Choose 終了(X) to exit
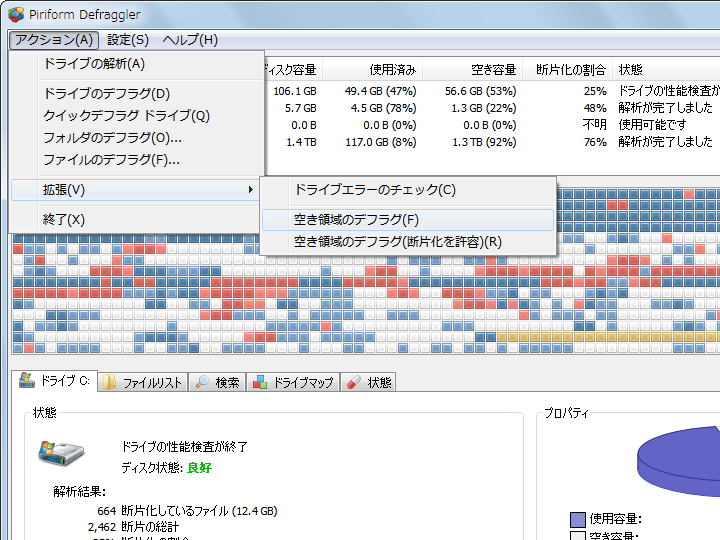Viewport: 720px width, 540px height. coord(137,219)
